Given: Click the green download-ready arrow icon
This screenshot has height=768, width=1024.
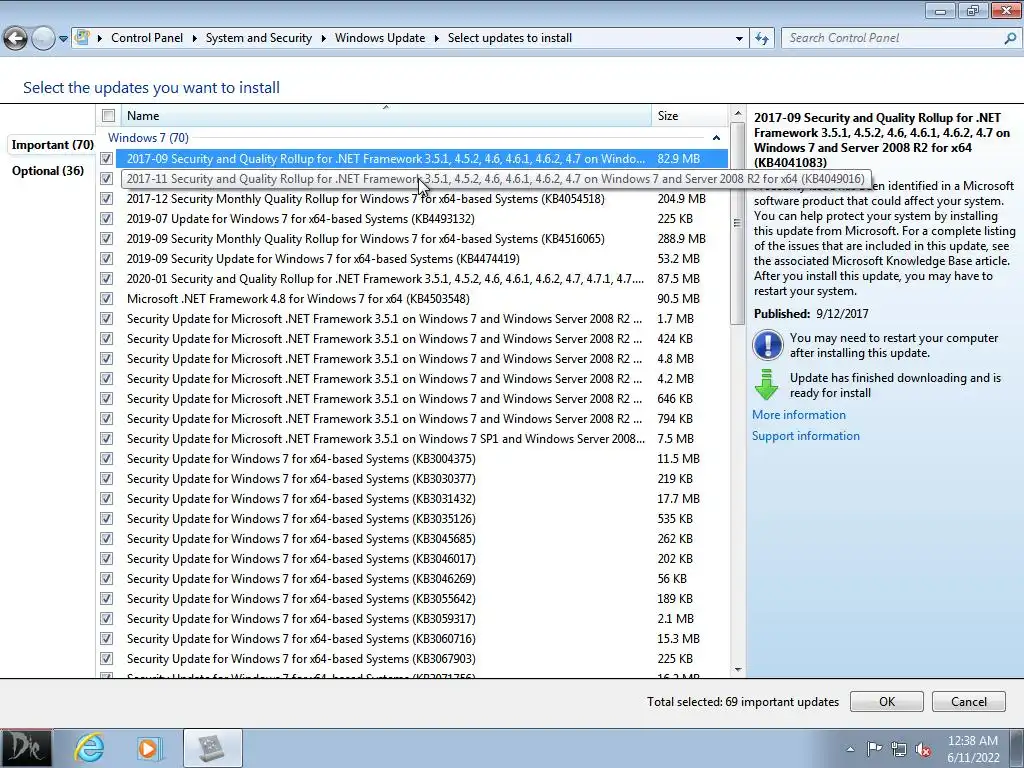Looking at the screenshot, I should tap(766, 385).
